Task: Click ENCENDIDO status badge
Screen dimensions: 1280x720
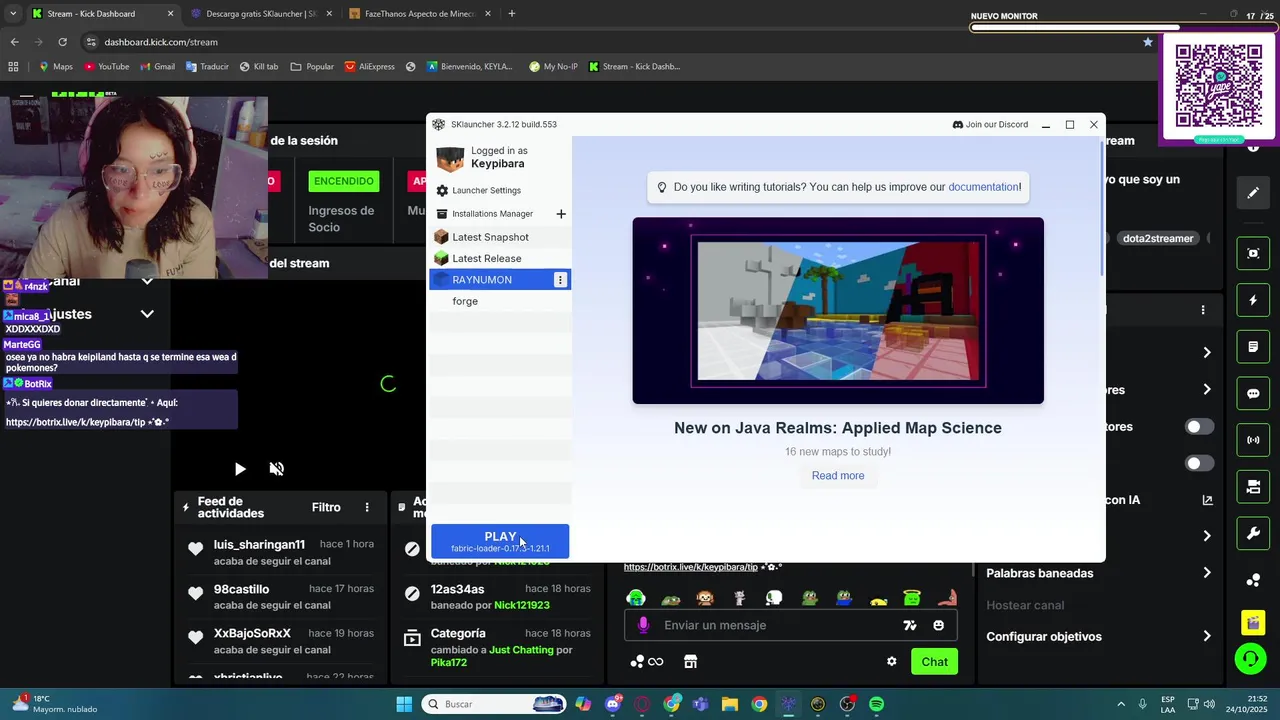Action: (x=343, y=181)
